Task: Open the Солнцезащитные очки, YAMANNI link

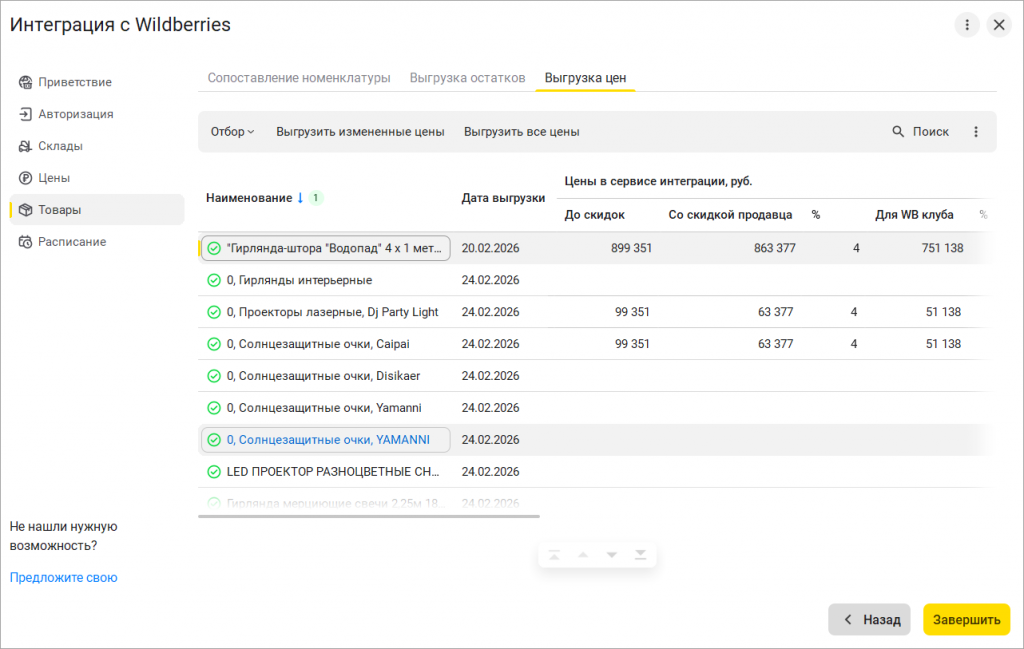Action: (x=328, y=440)
